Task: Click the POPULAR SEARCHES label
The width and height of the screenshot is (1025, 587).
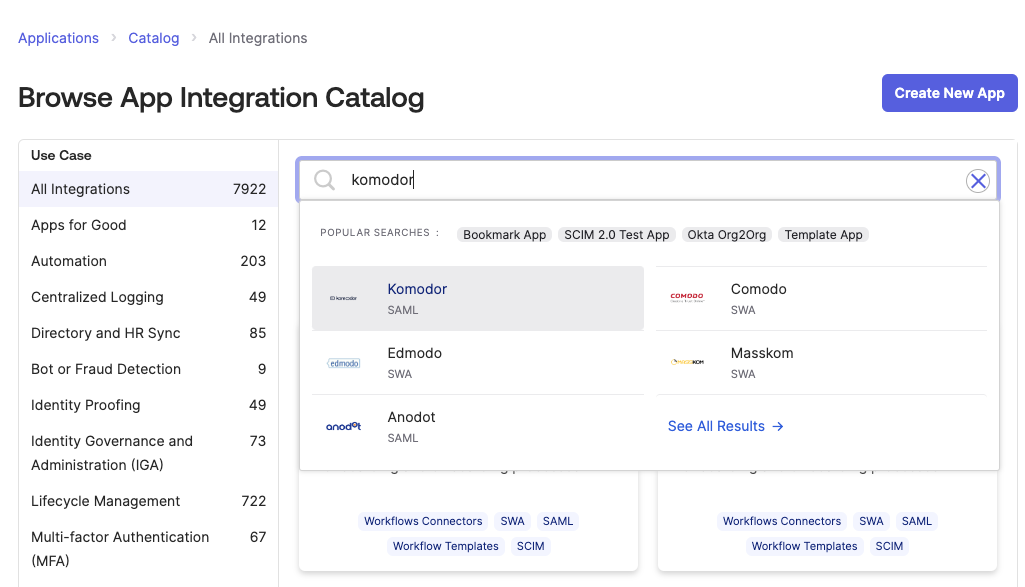Action: pos(379,233)
